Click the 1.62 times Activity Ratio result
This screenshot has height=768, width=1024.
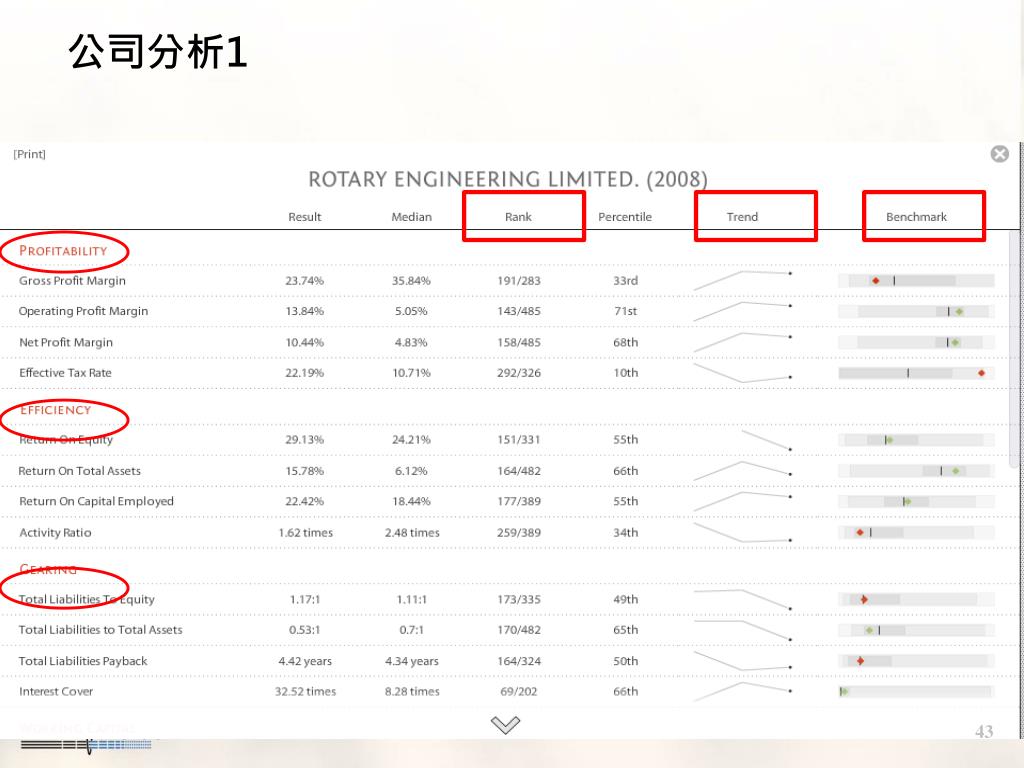point(305,533)
